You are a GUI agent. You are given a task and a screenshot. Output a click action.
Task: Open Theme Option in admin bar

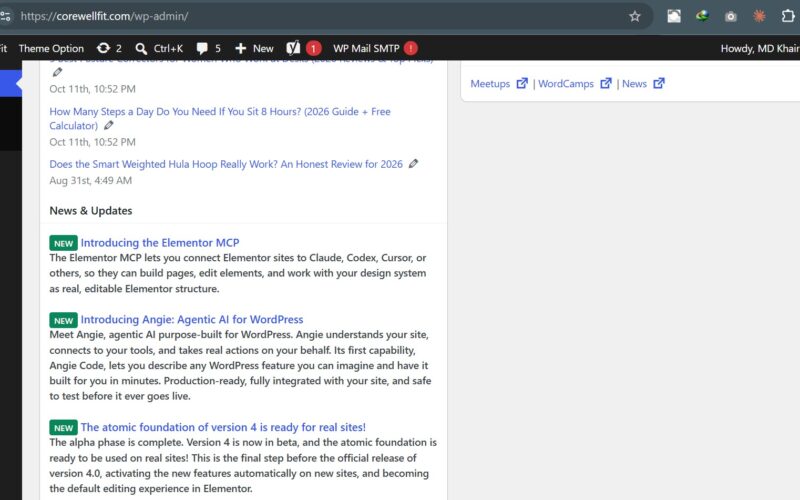(51, 48)
